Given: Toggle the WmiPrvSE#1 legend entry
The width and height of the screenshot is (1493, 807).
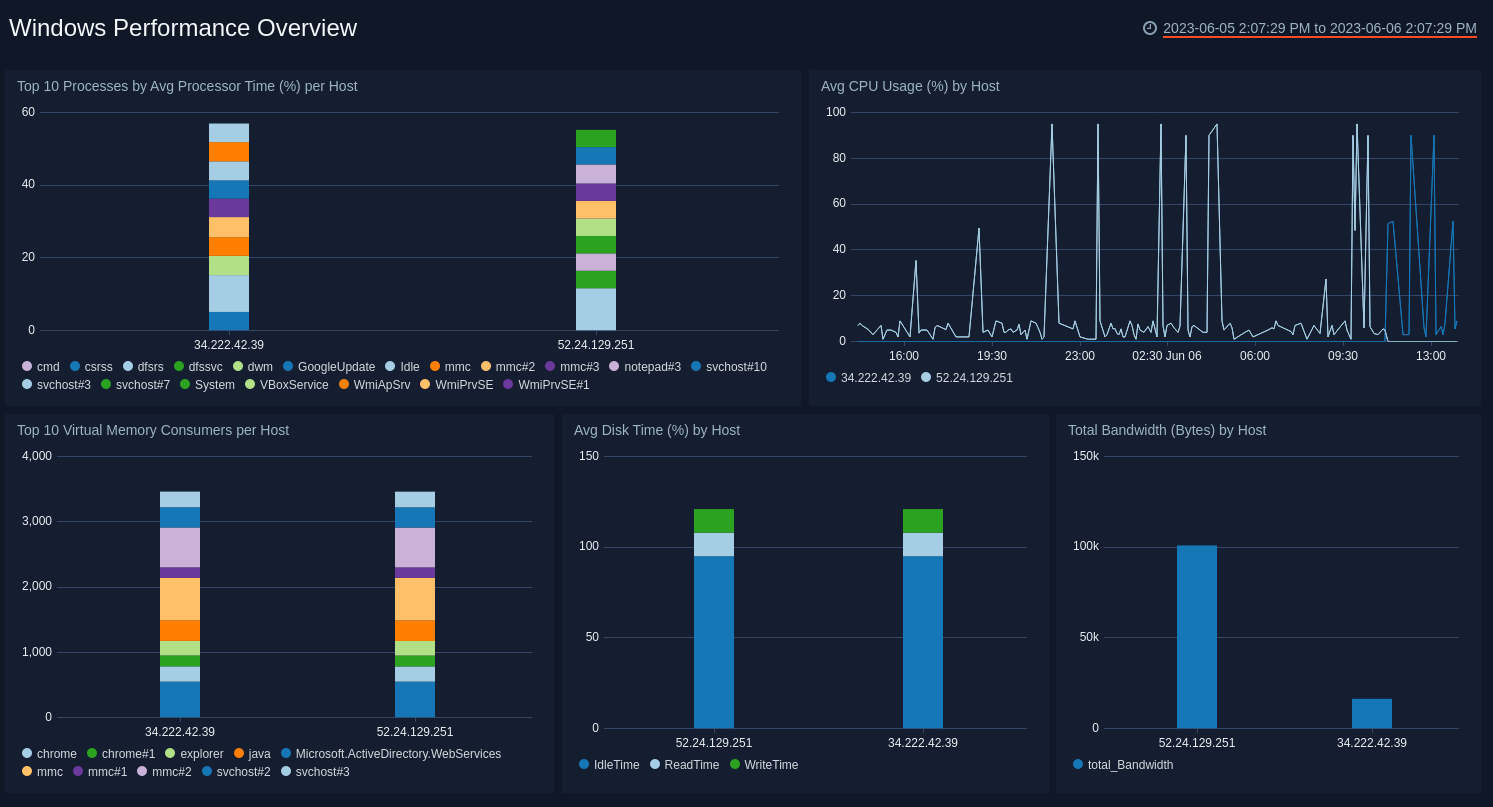Looking at the screenshot, I should tap(546, 385).
